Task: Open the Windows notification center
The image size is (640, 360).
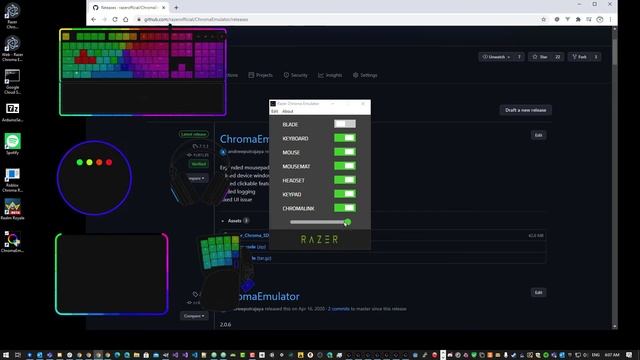Action: click(629, 355)
